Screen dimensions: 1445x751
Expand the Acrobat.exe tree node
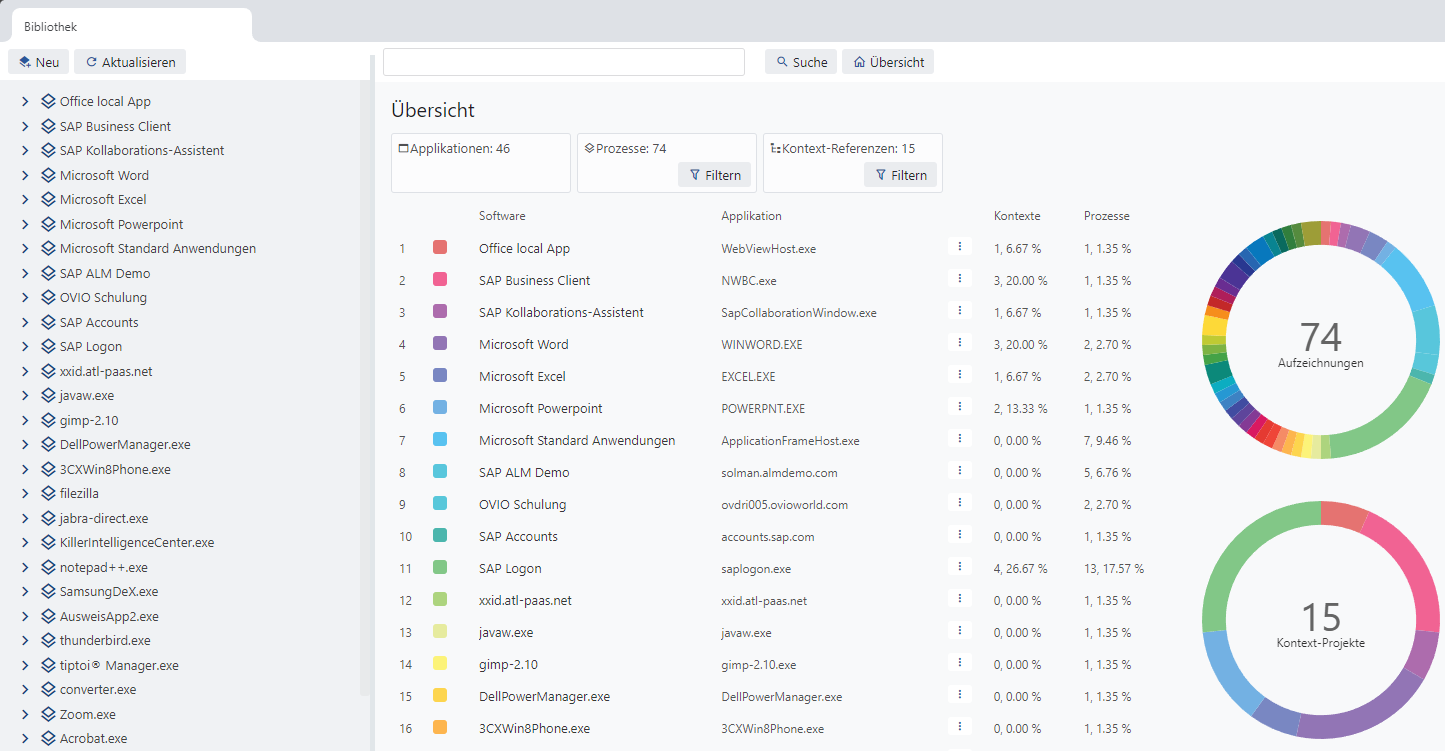point(25,739)
